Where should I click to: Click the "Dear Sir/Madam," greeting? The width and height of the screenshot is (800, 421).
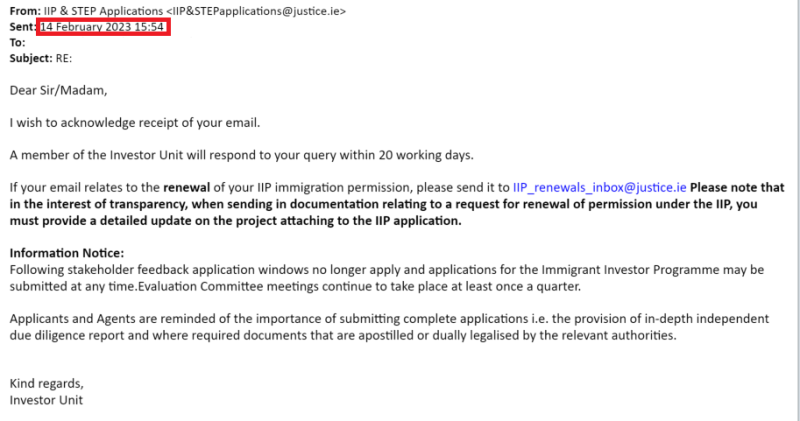click(57, 91)
